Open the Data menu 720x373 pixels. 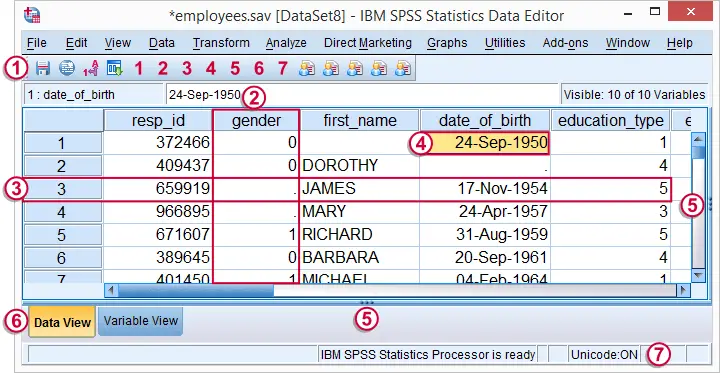[x=162, y=43]
